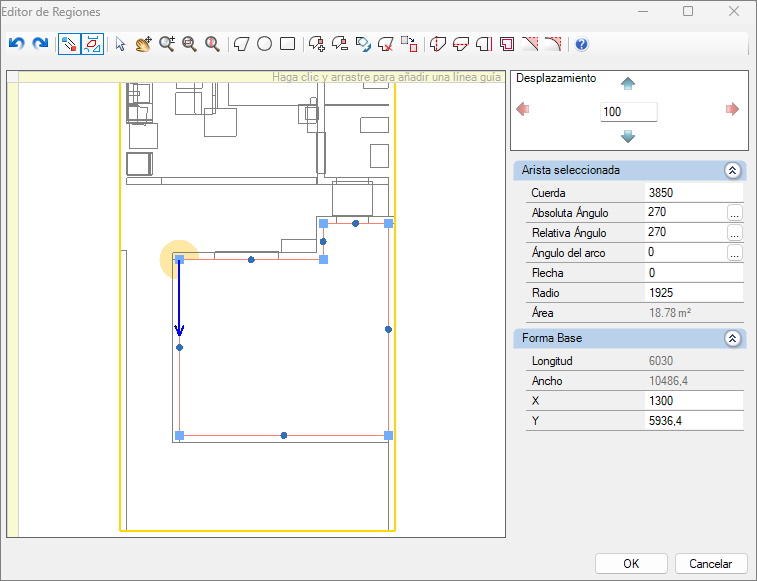This screenshot has height=581, width=757.
Task: Click the fillet rounded corner icon
Action: click(x=553, y=44)
